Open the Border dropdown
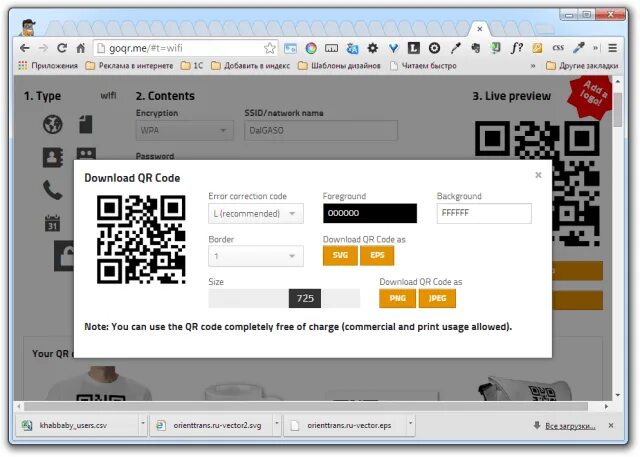The height and width of the screenshot is (457, 640). click(x=256, y=256)
